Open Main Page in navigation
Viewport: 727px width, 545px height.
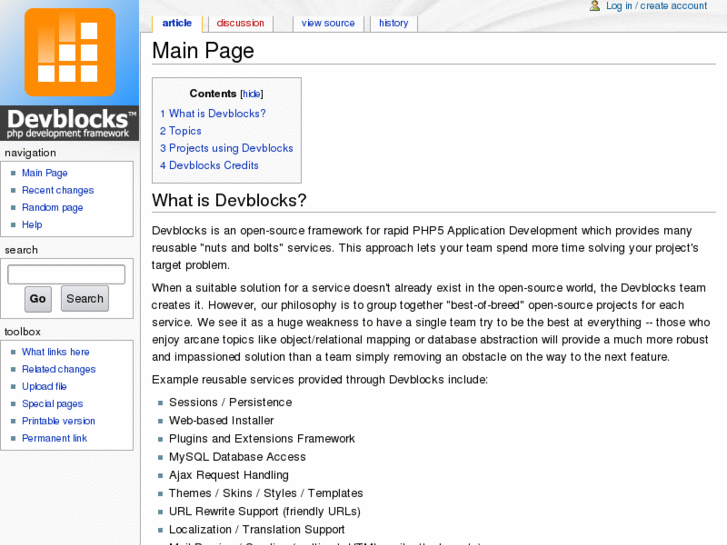(45, 173)
